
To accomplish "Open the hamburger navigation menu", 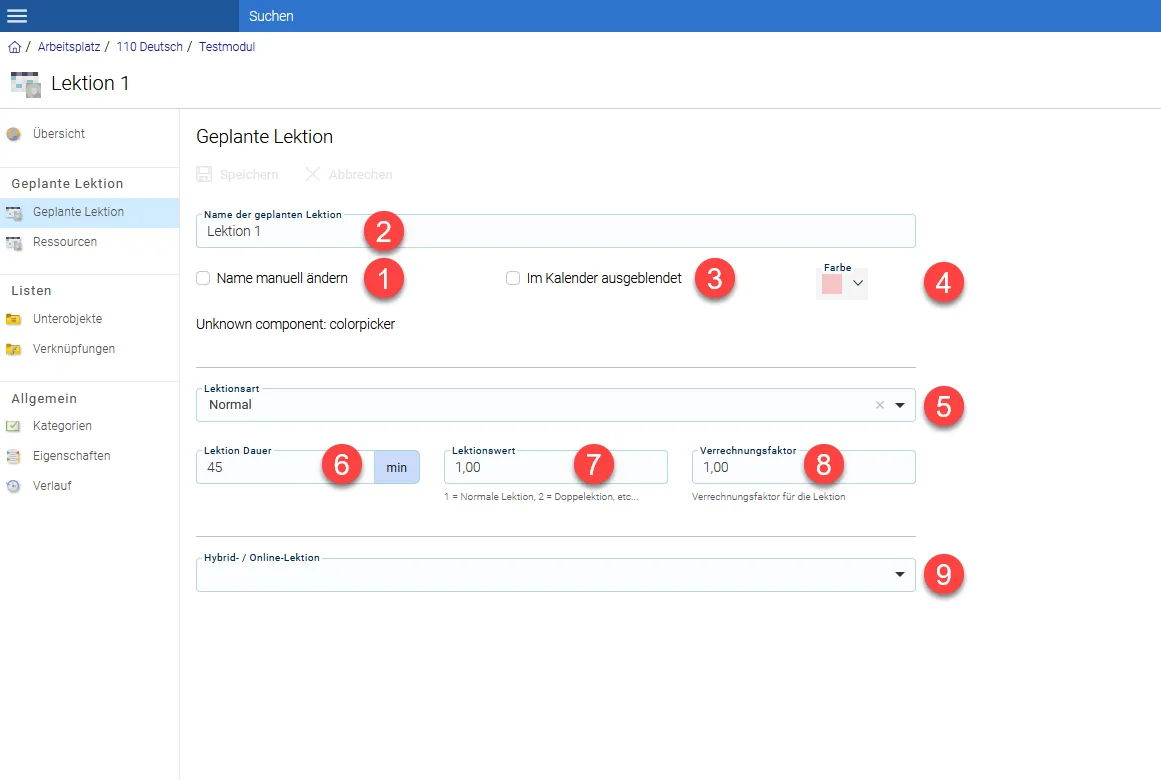I will (17, 16).
